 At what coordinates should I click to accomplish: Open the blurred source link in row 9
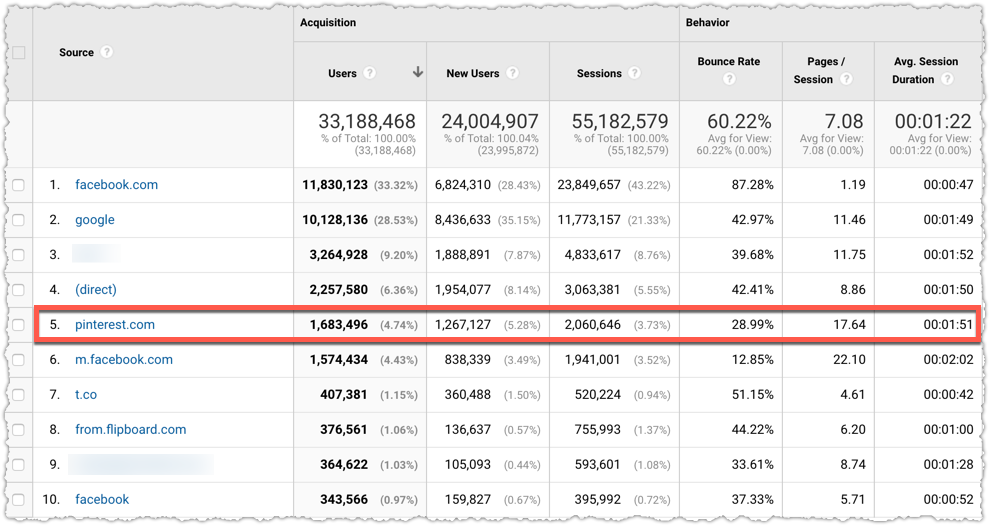tap(141, 465)
